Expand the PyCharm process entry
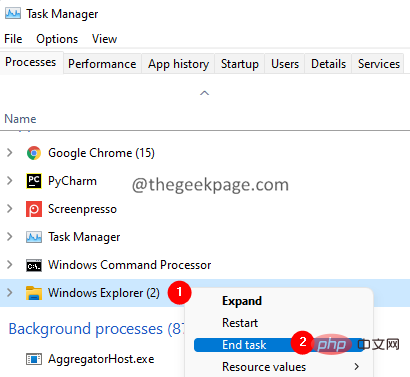The height and width of the screenshot is (377, 410). (x=10, y=181)
